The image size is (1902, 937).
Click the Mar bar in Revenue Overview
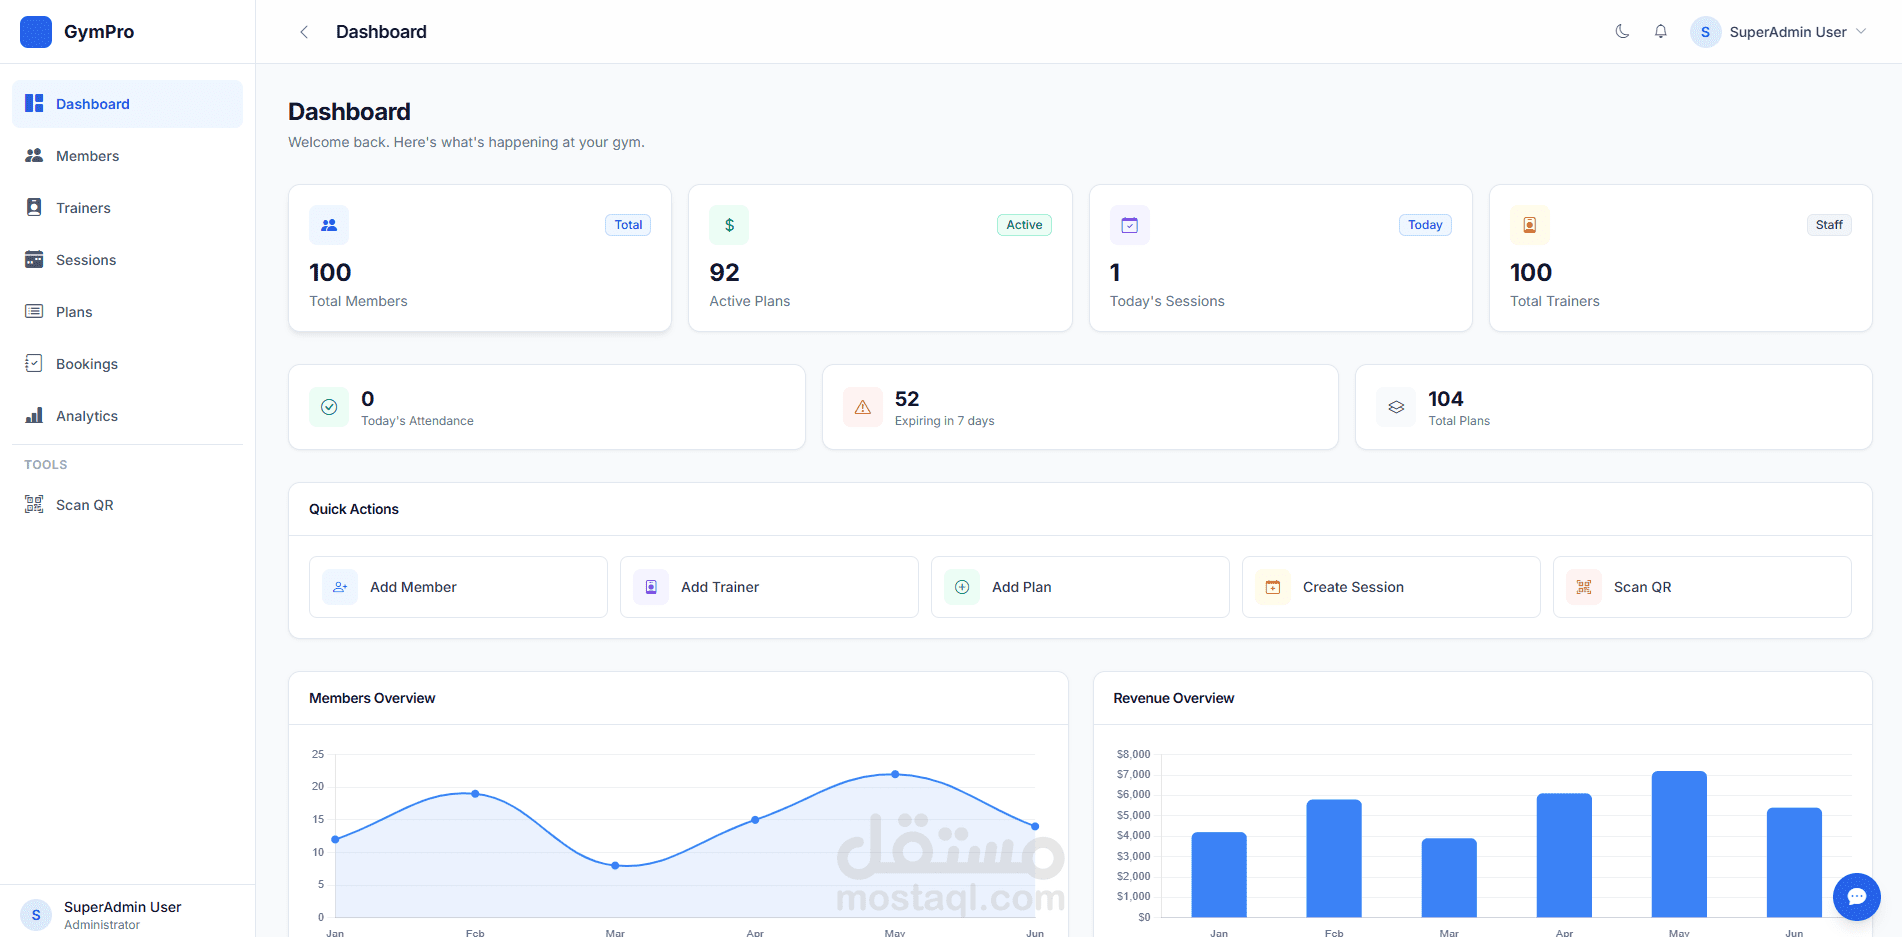pos(1449,878)
